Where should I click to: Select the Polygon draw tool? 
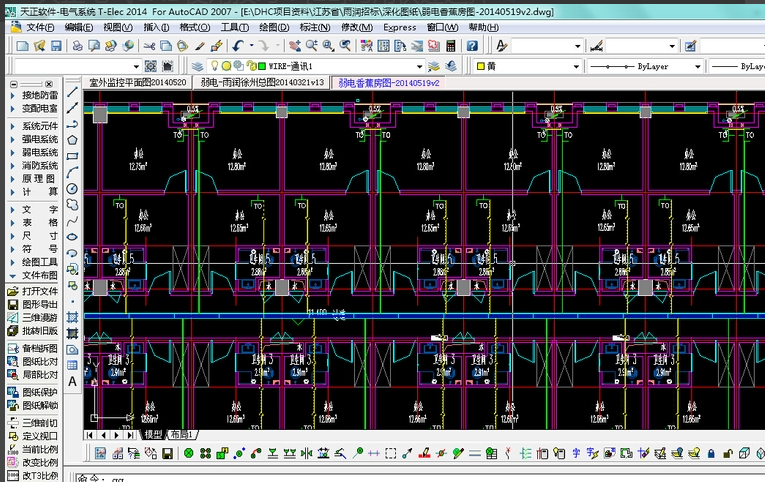(72, 140)
